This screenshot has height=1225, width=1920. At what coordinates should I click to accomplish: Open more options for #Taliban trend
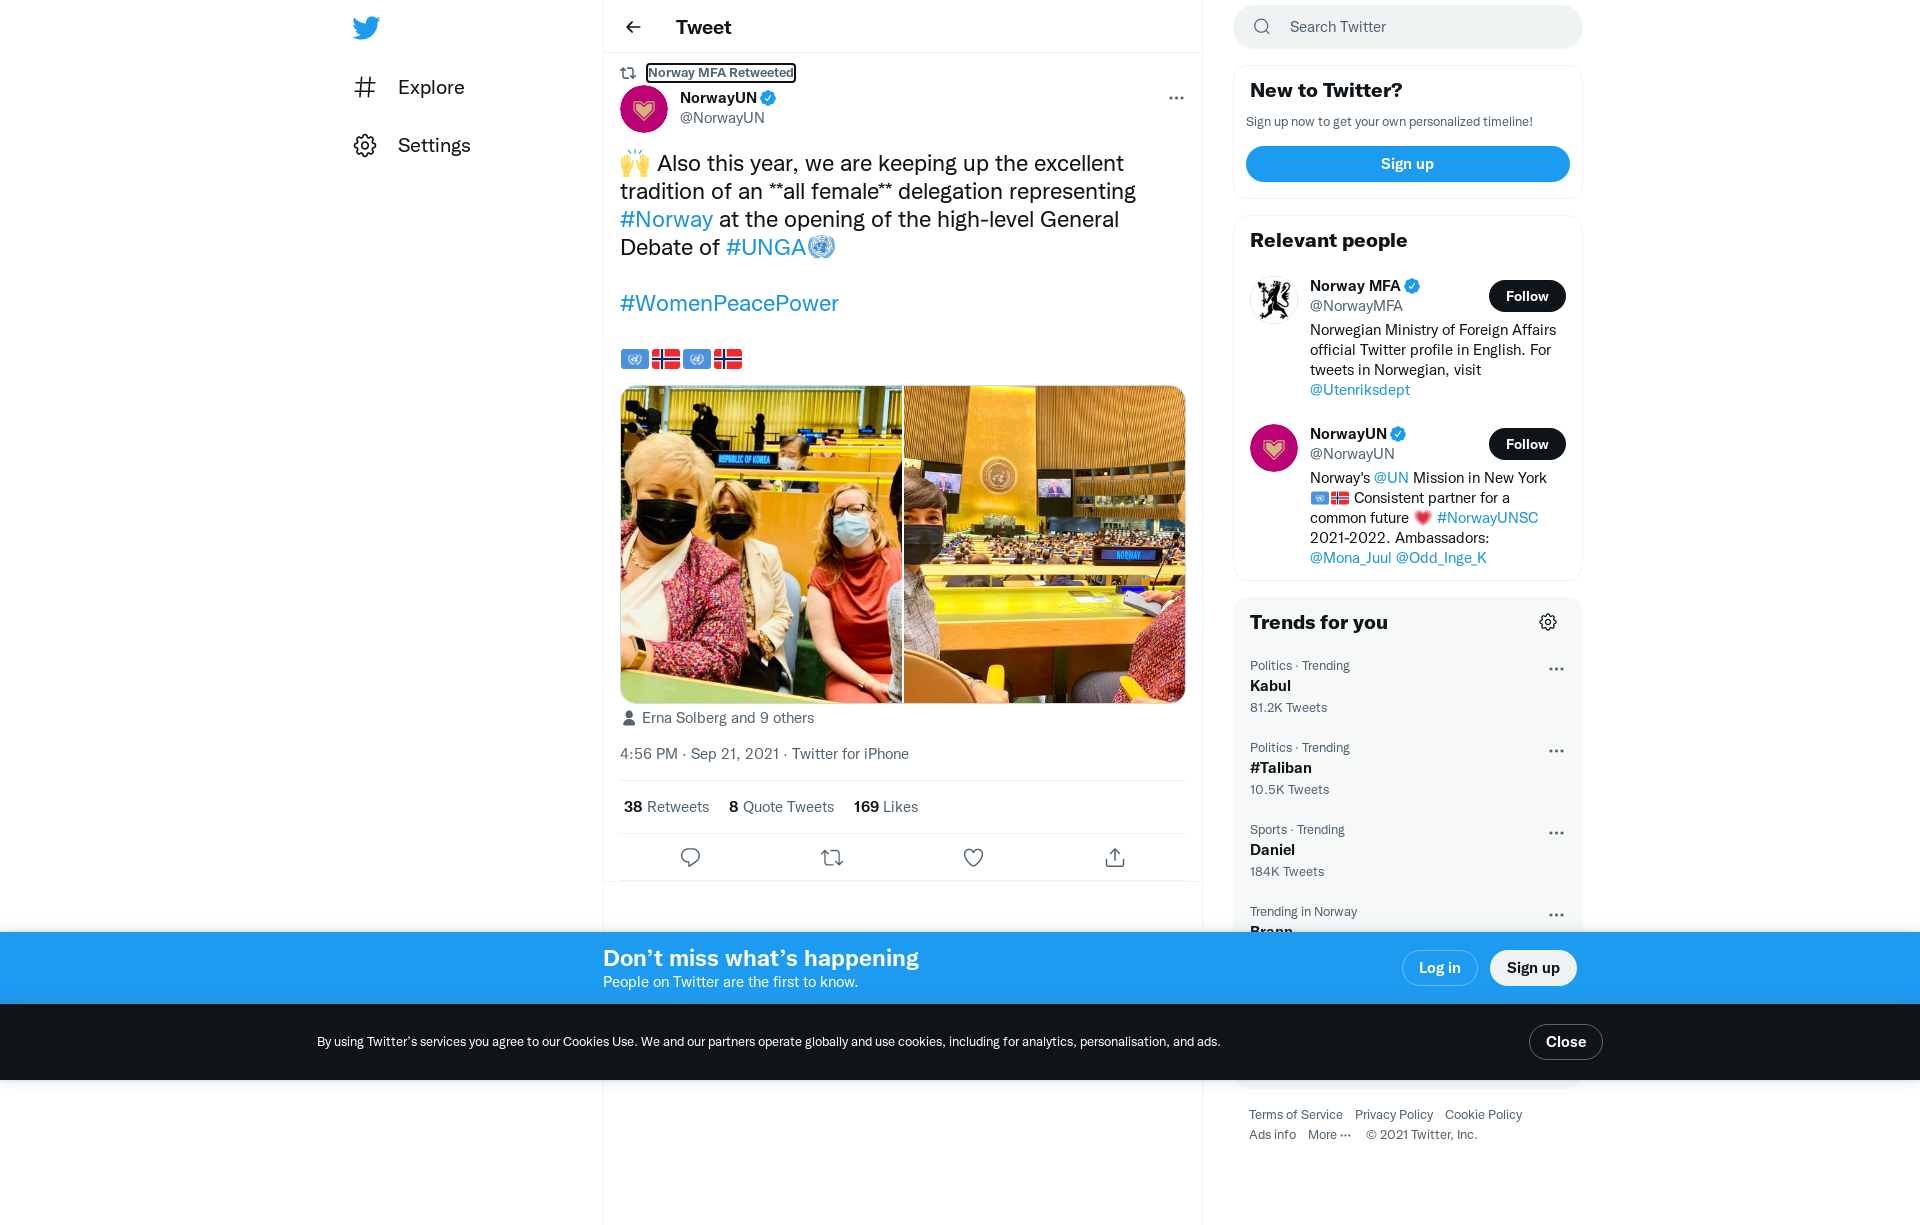click(x=1556, y=751)
